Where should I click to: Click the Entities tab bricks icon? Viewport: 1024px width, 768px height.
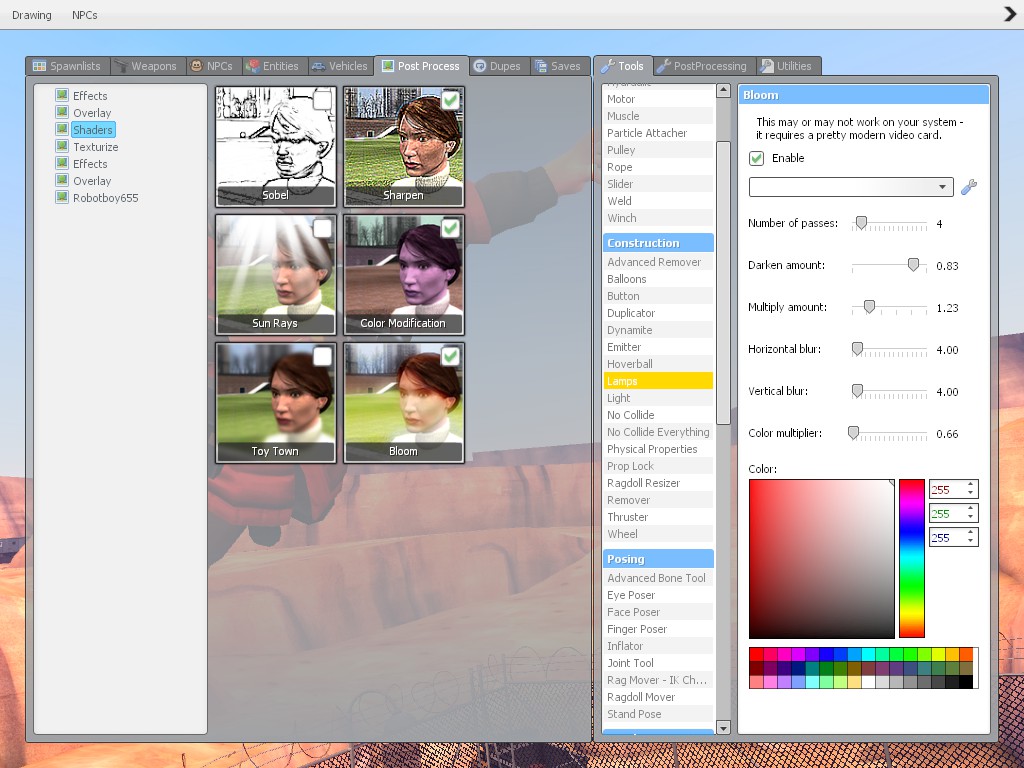253,66
